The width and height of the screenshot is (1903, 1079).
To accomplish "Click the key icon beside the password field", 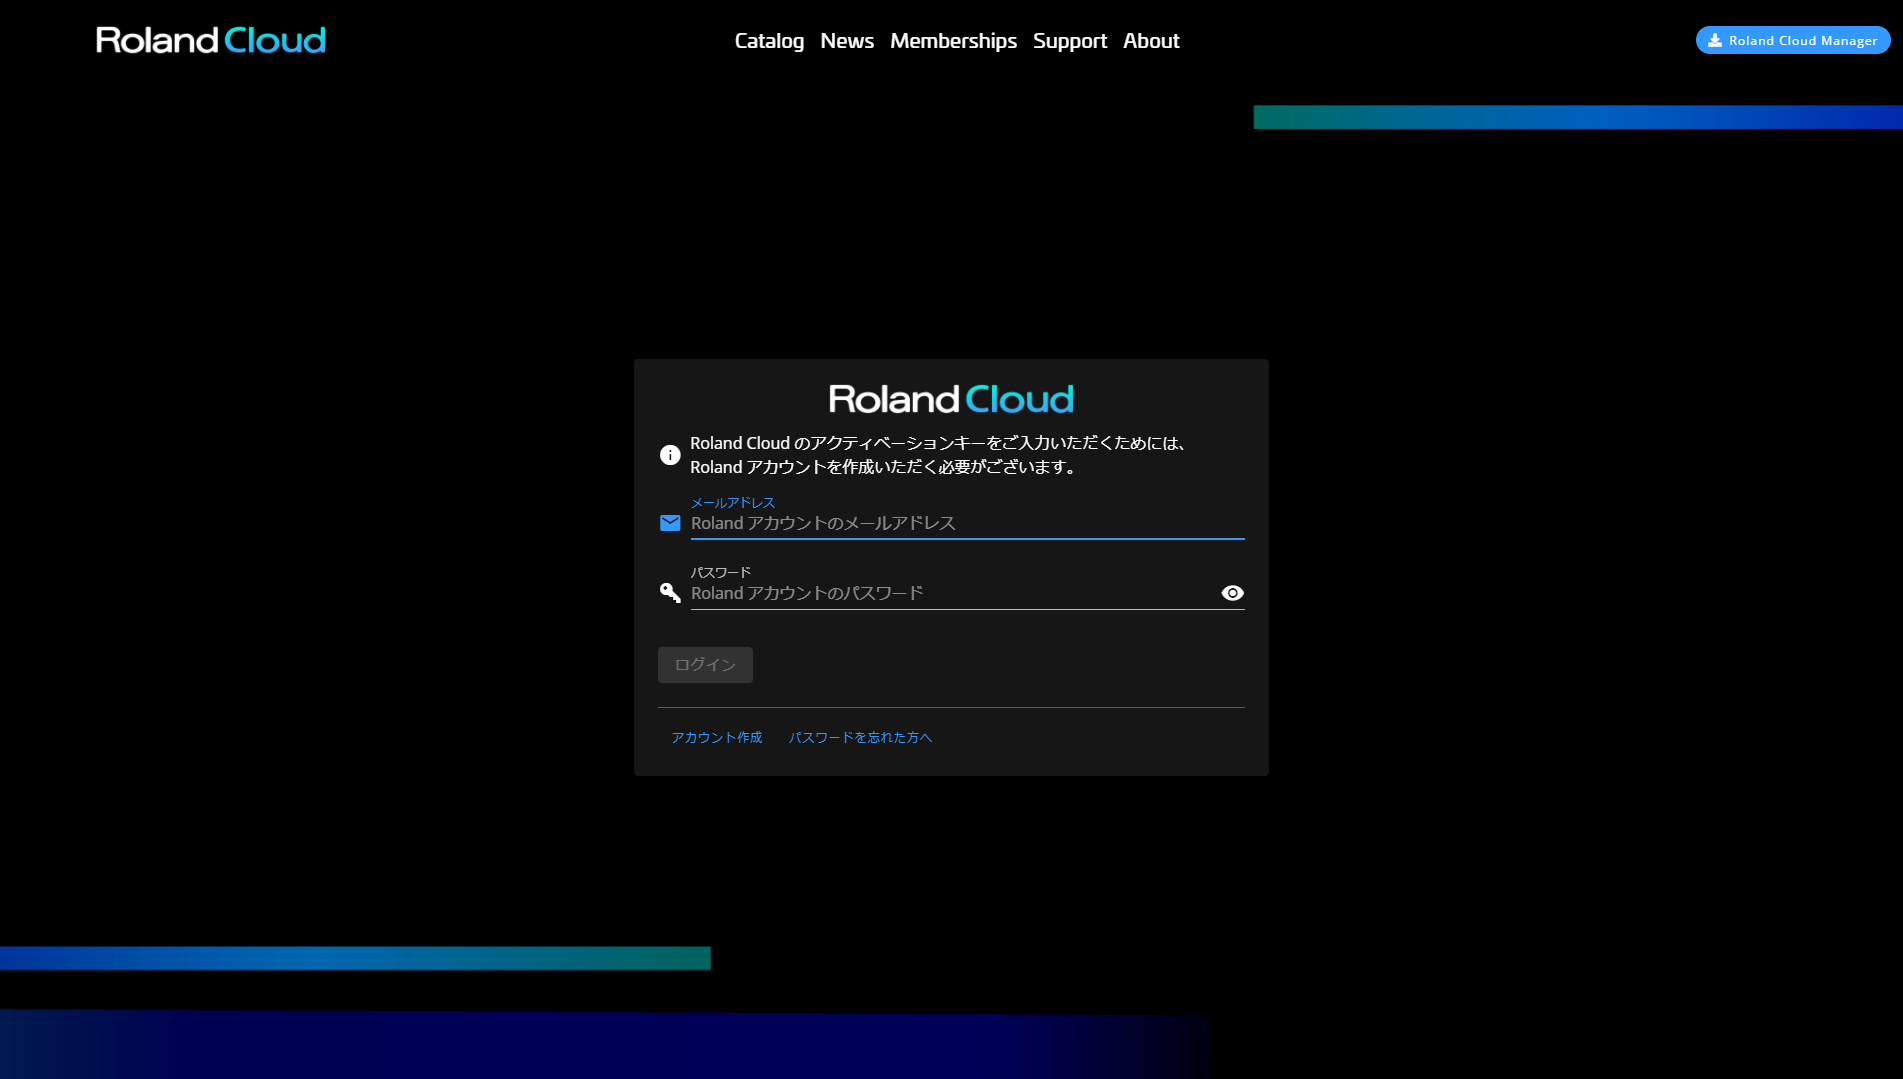I will (x=670, y=593).
